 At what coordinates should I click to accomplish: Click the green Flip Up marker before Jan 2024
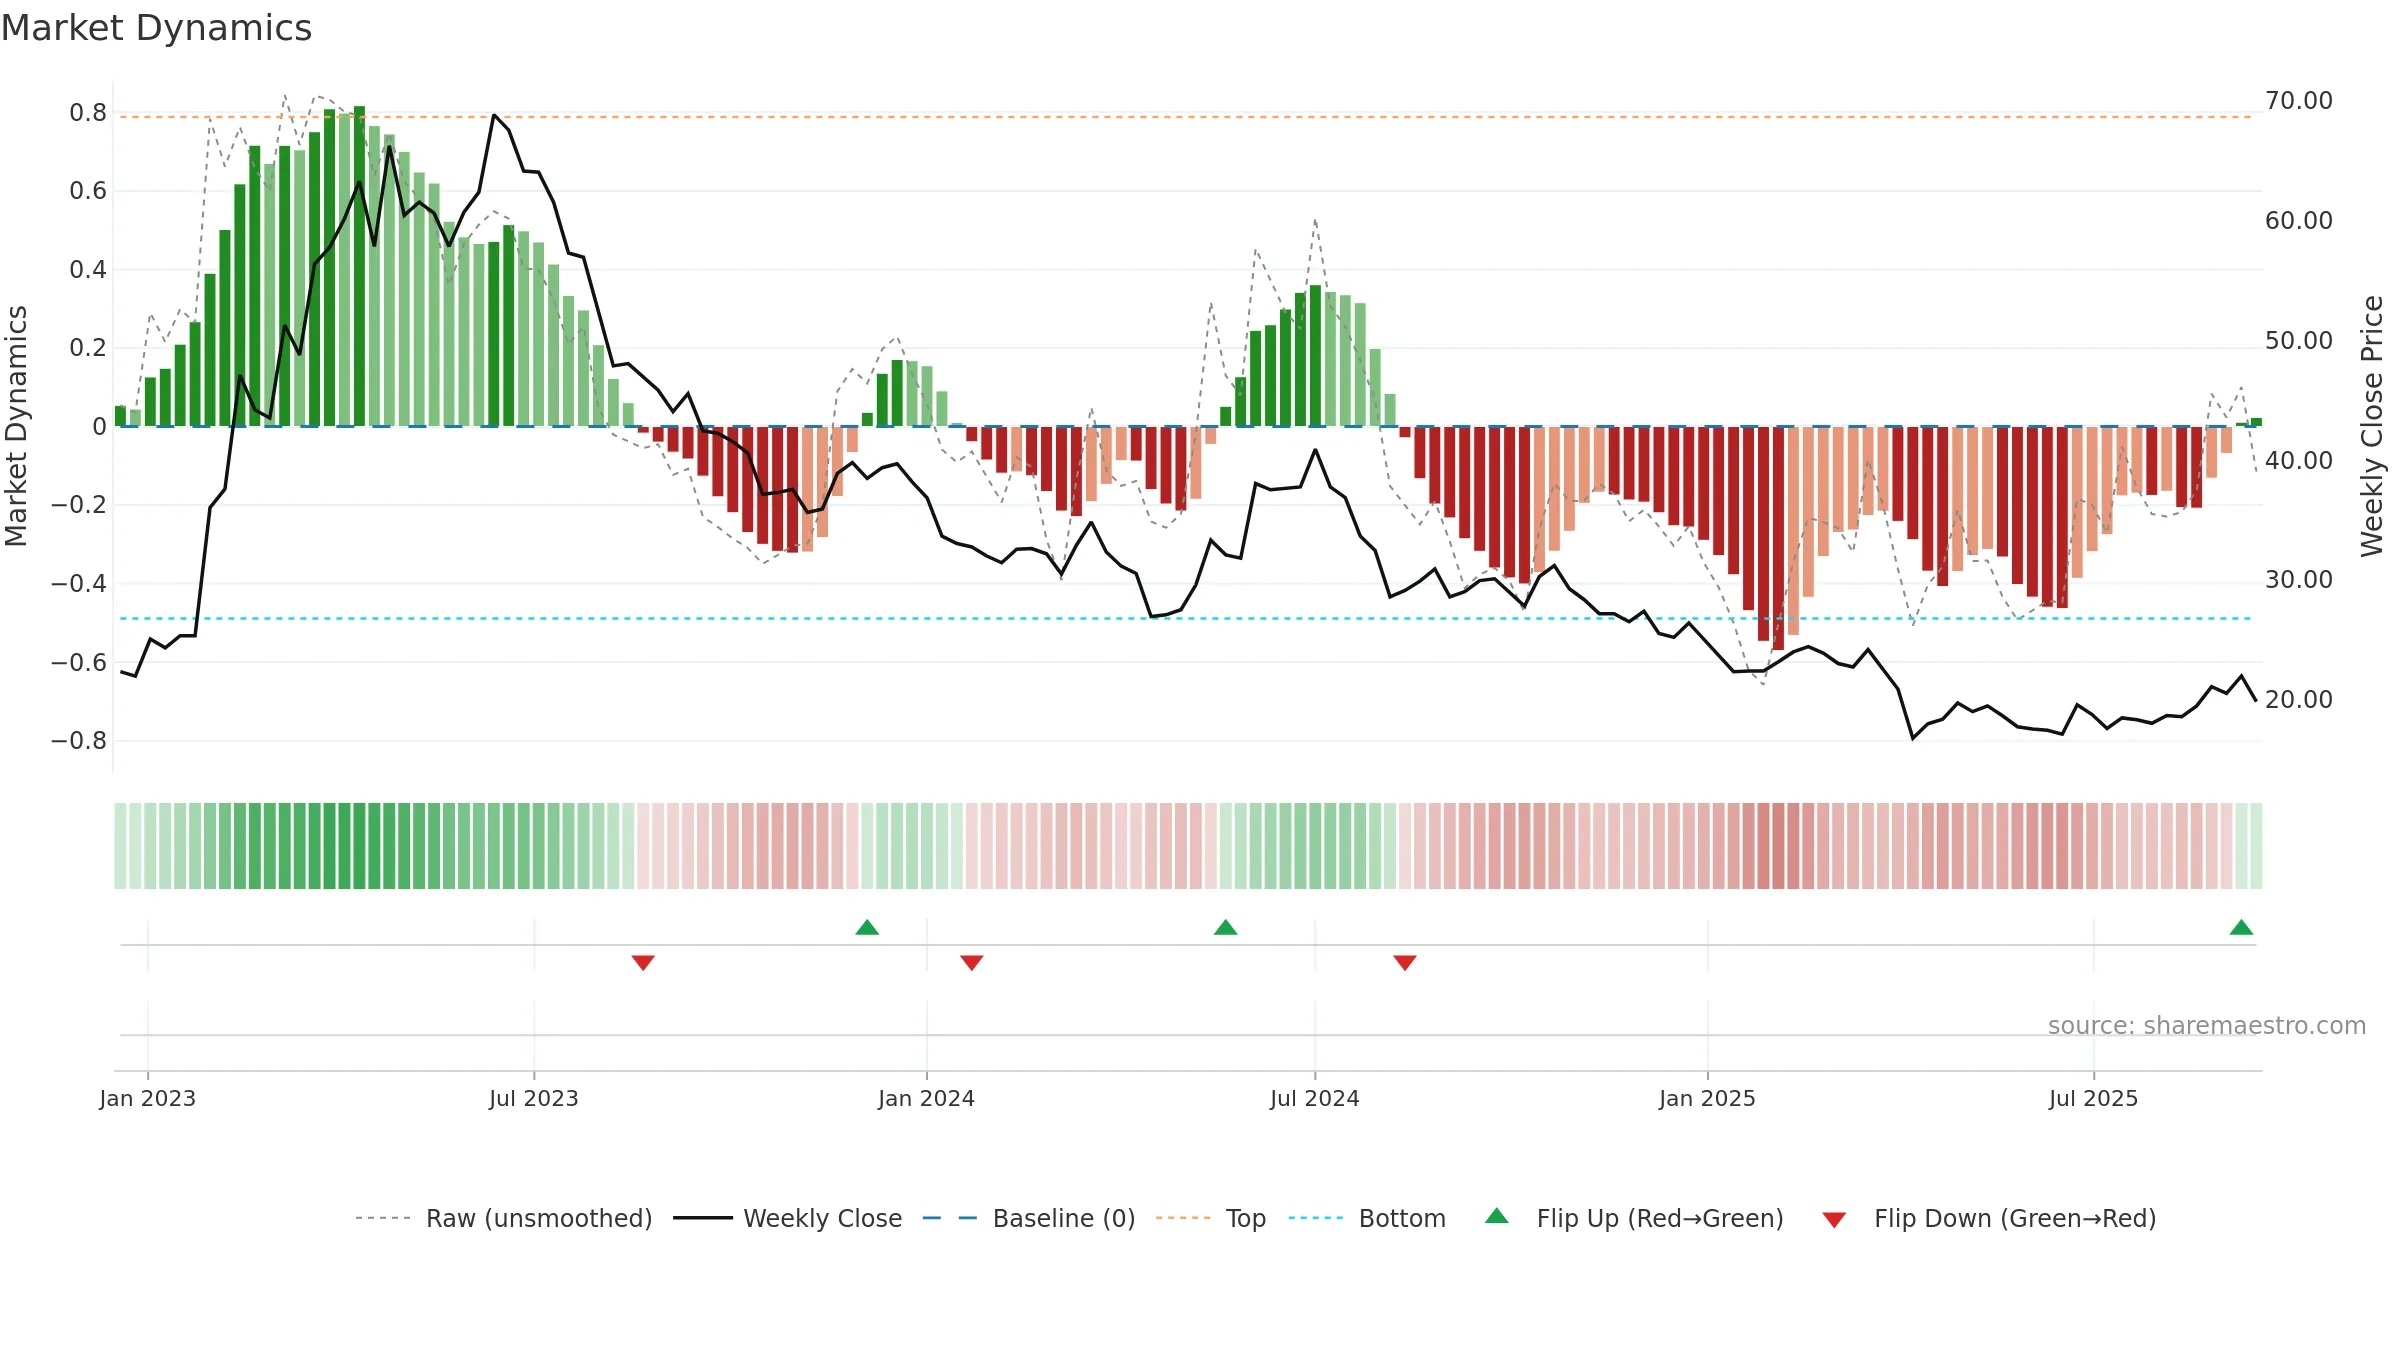[x=867, y=928]
